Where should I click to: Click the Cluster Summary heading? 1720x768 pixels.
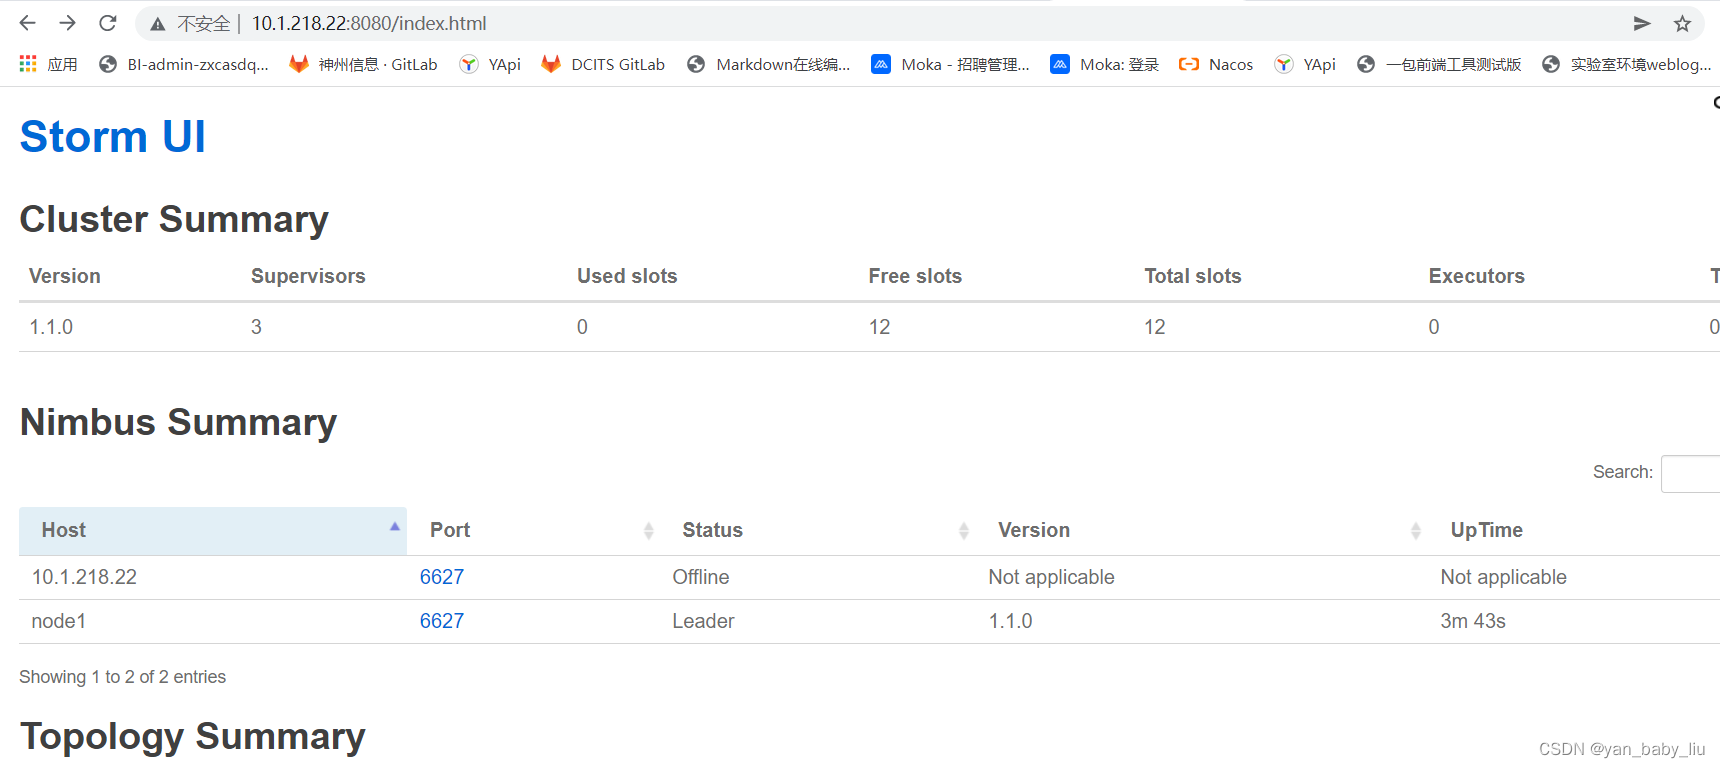click(x=174, y=219)
